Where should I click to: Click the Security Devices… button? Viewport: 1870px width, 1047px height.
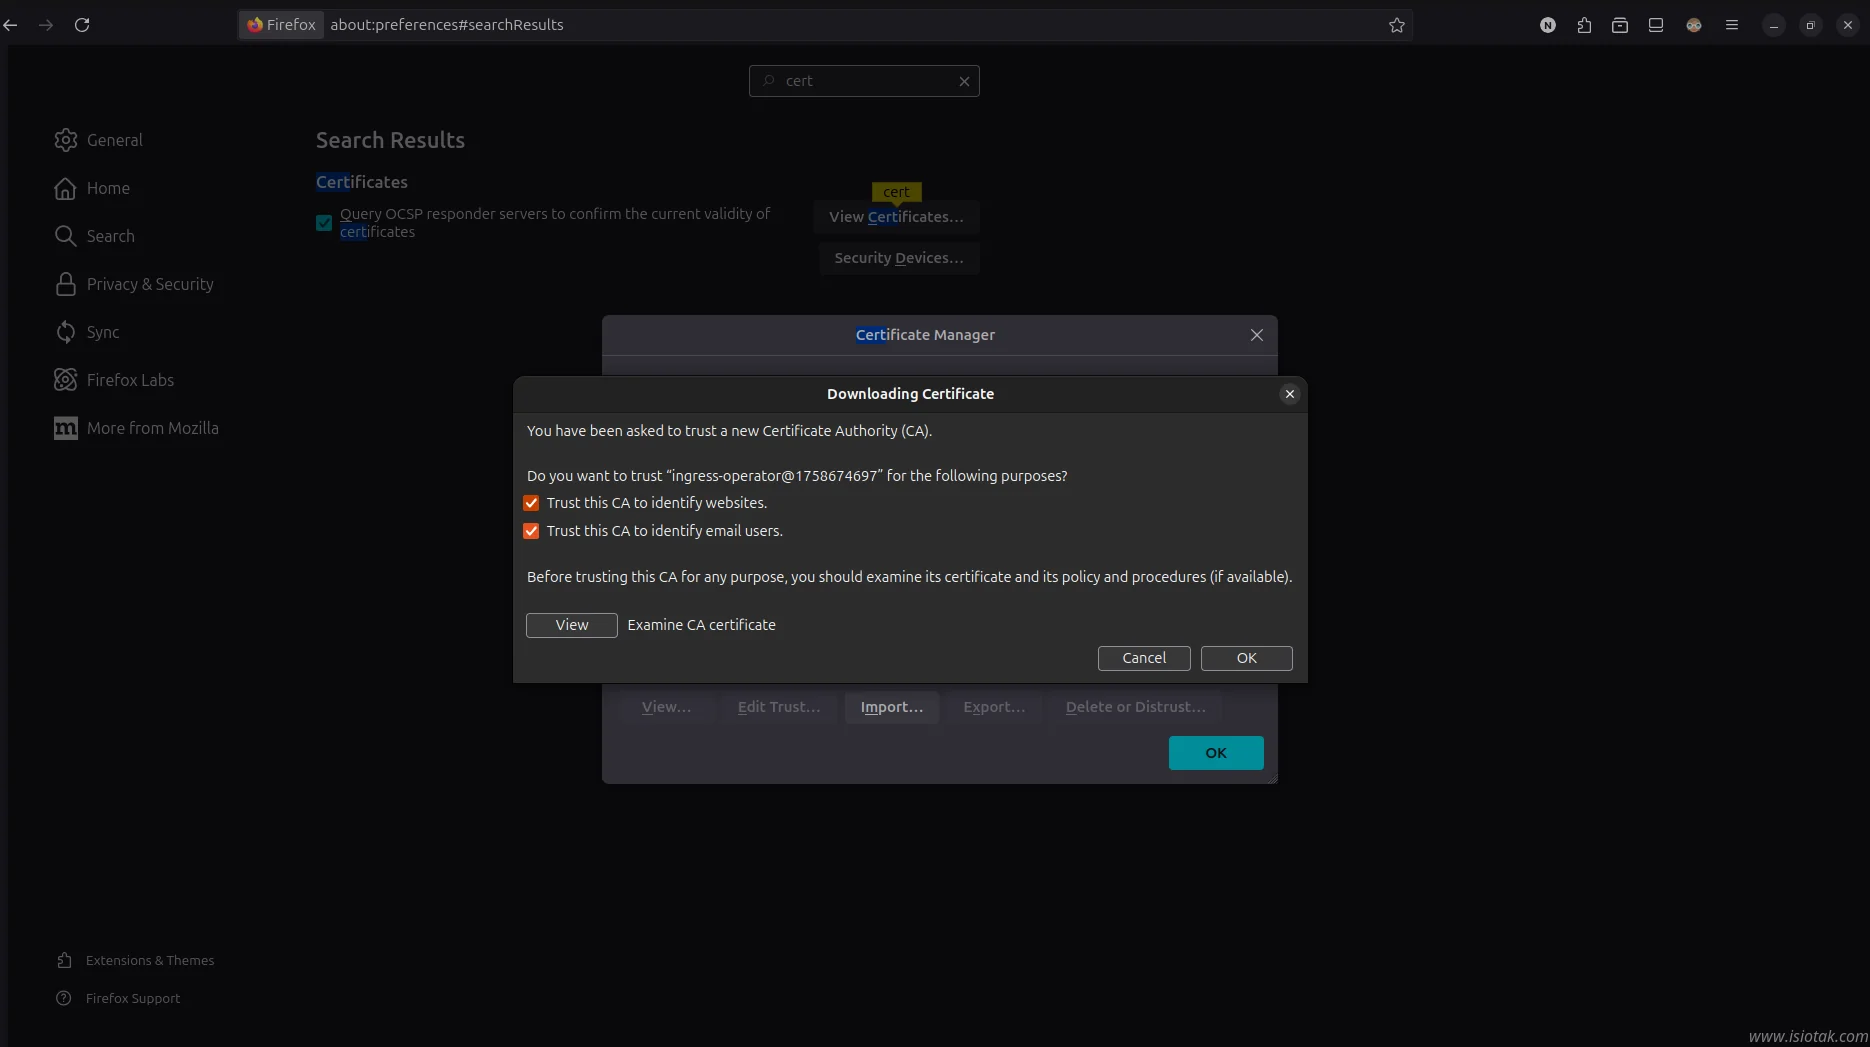pos(899,258)
